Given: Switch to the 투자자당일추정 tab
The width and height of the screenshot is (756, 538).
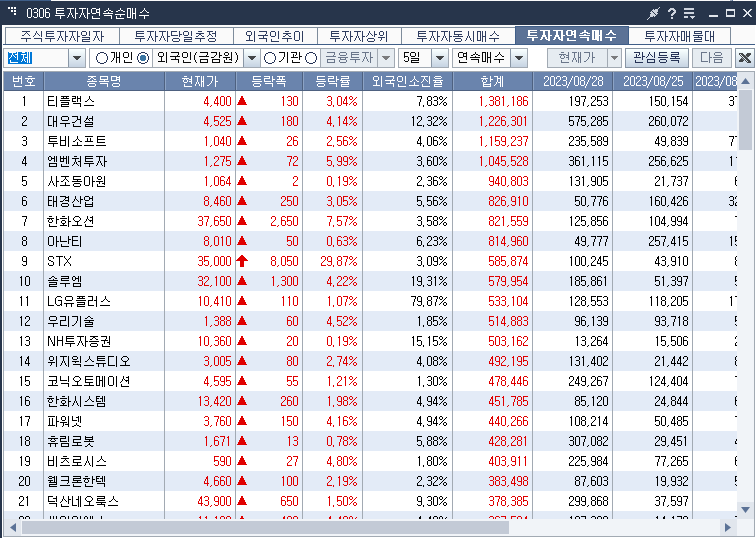Looking at the screenshot, I should (176, 36).
